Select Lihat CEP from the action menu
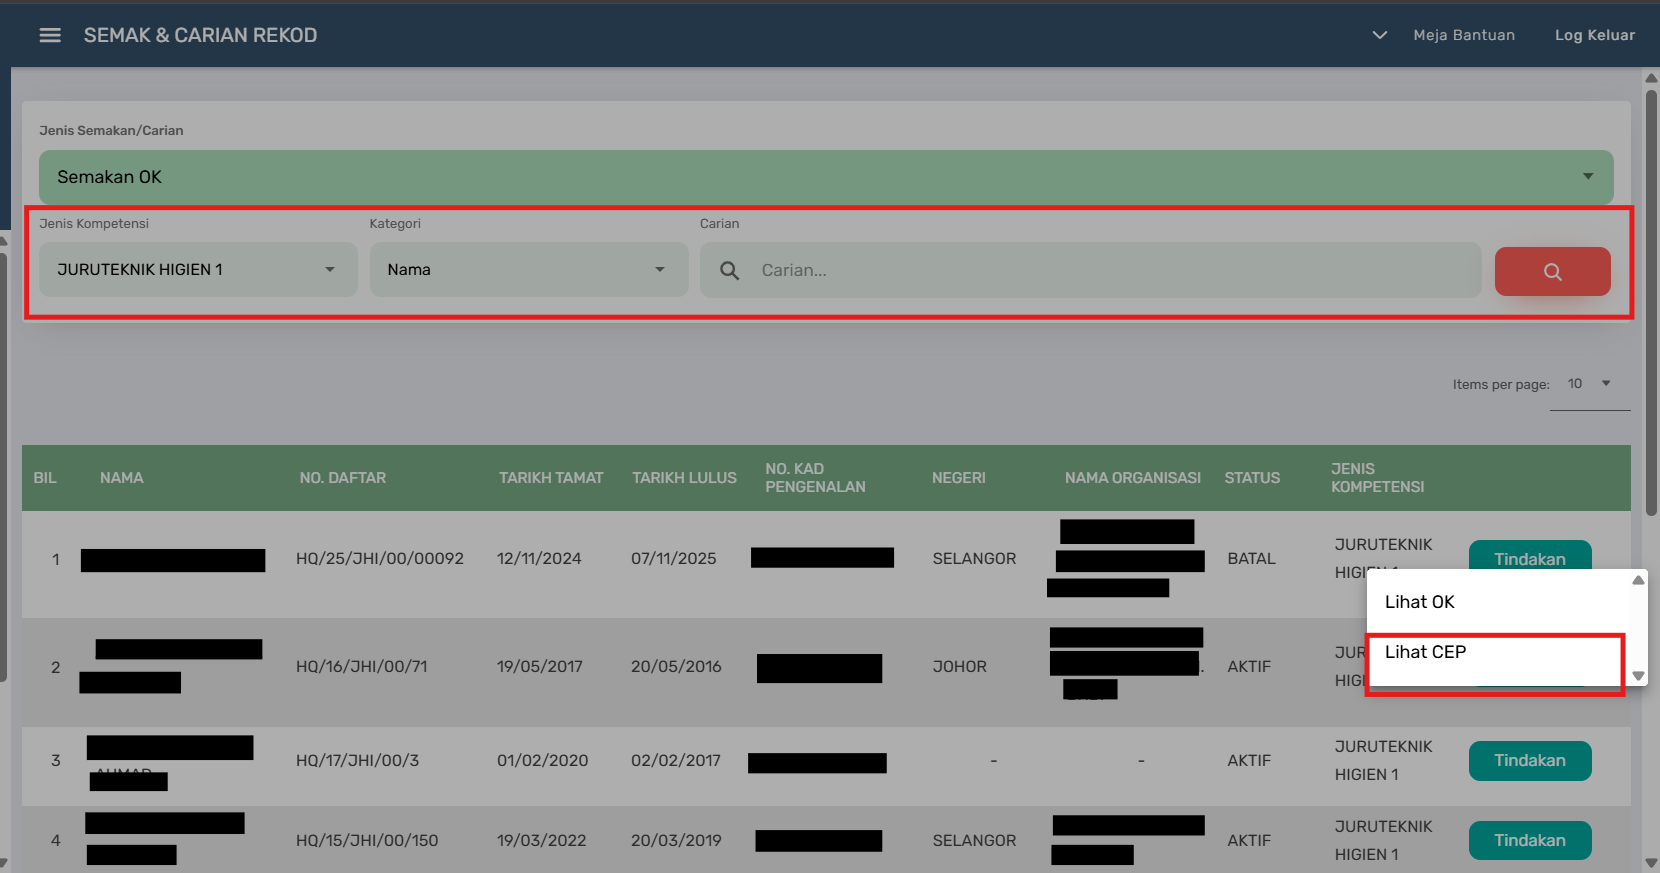The width and height of the screenshot is (1660, 873). pos(1425,652)
